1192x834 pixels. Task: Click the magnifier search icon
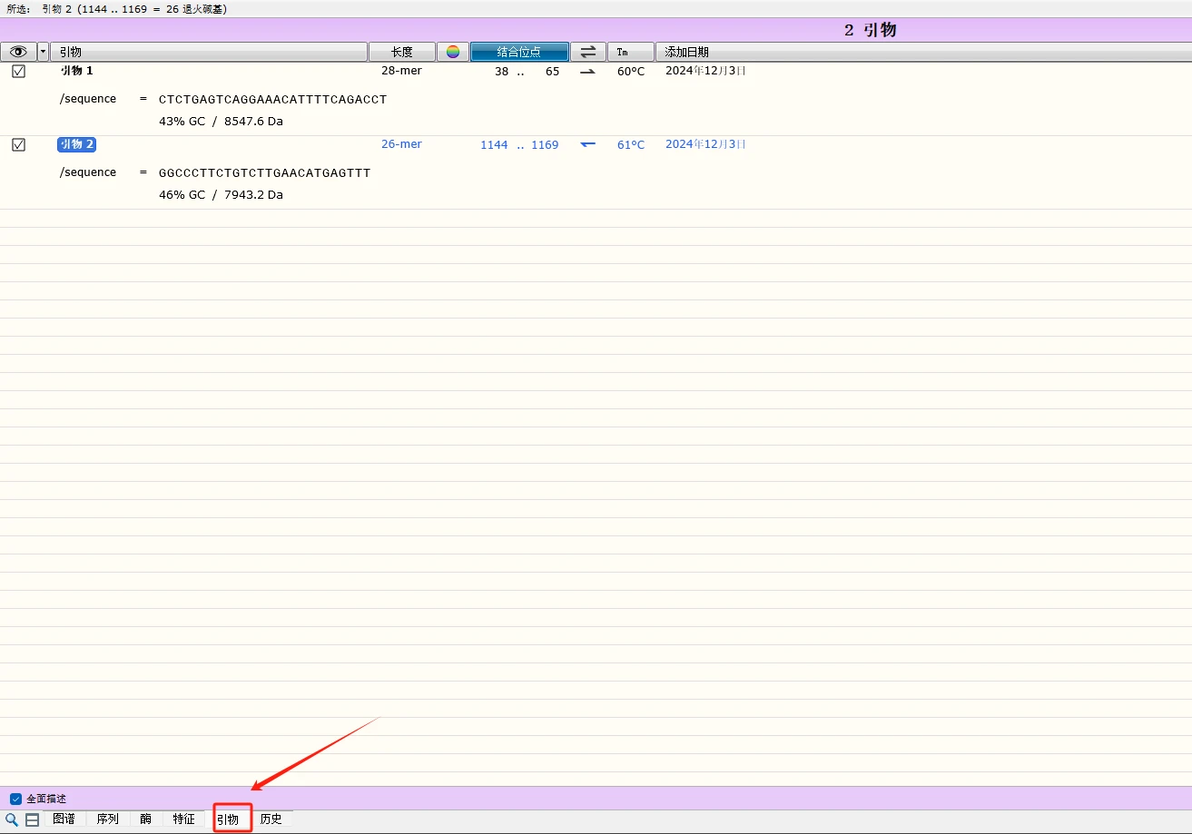11,820
